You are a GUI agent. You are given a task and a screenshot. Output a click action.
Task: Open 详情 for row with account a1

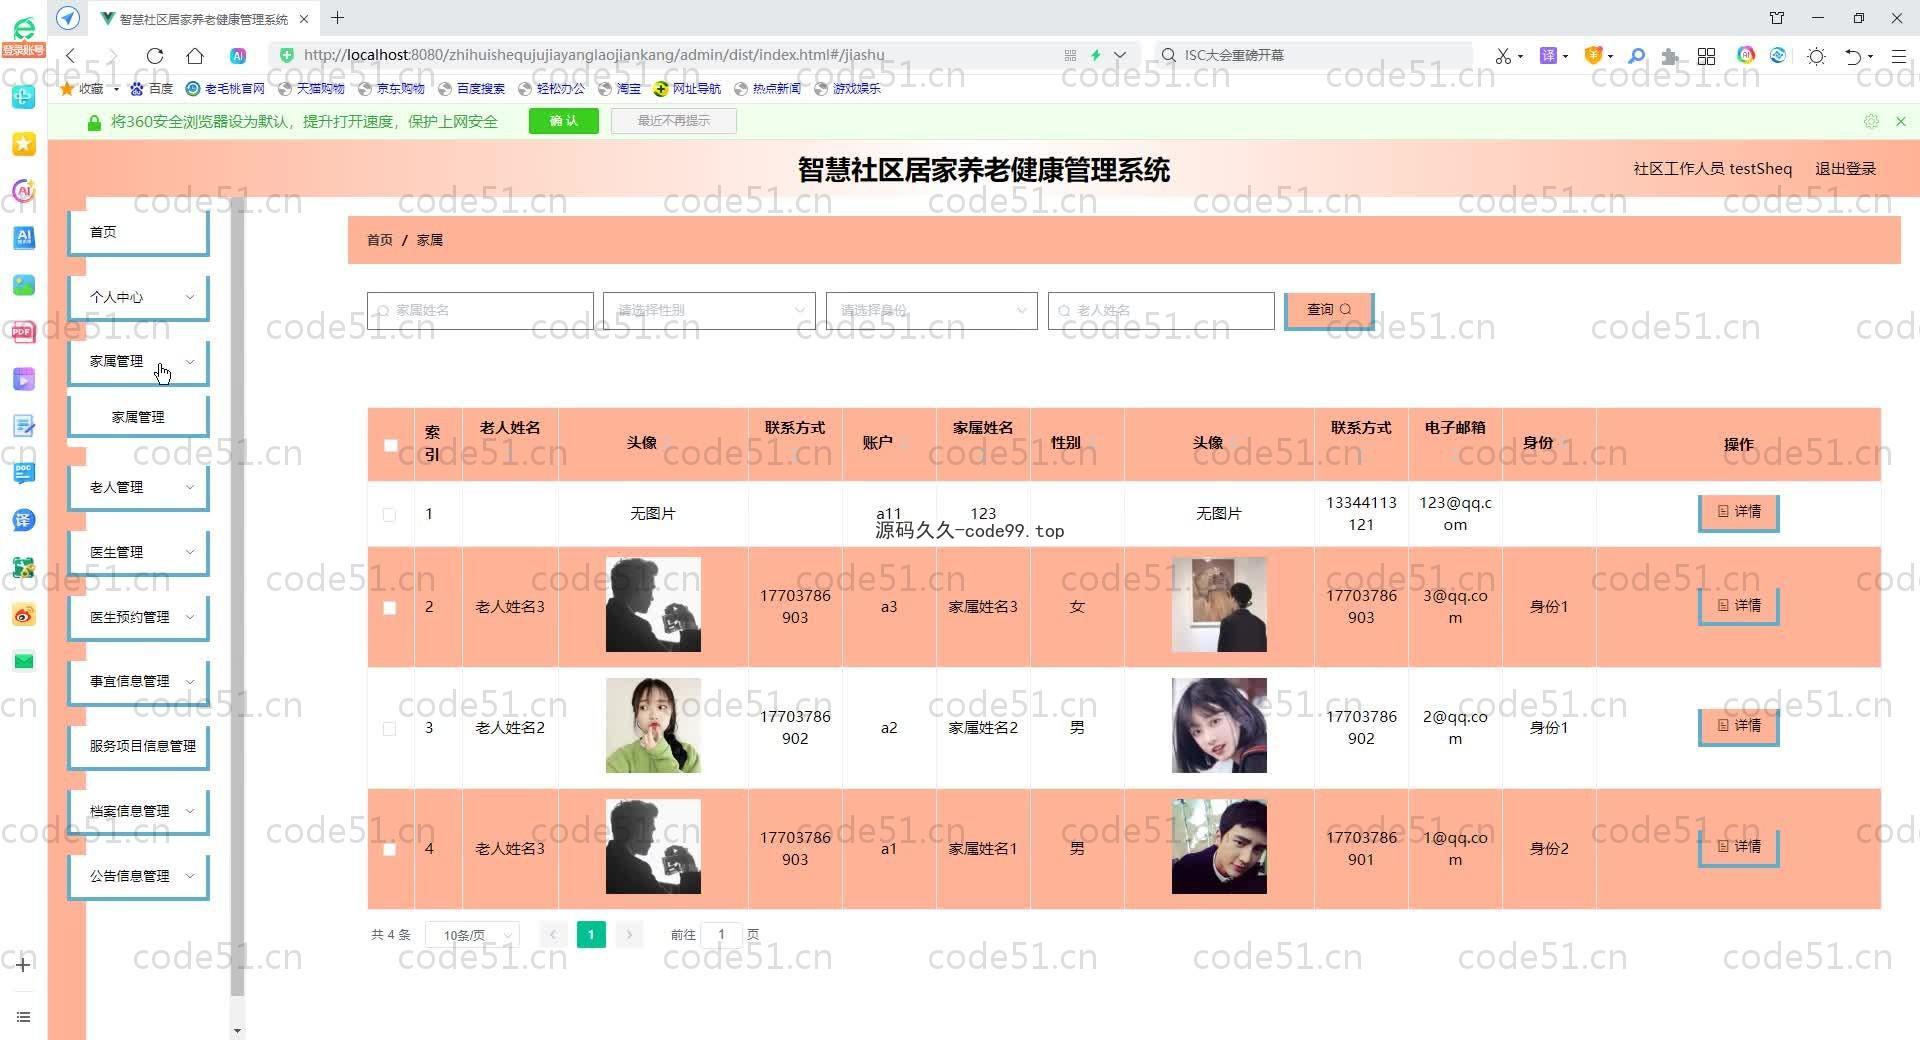1739,847
